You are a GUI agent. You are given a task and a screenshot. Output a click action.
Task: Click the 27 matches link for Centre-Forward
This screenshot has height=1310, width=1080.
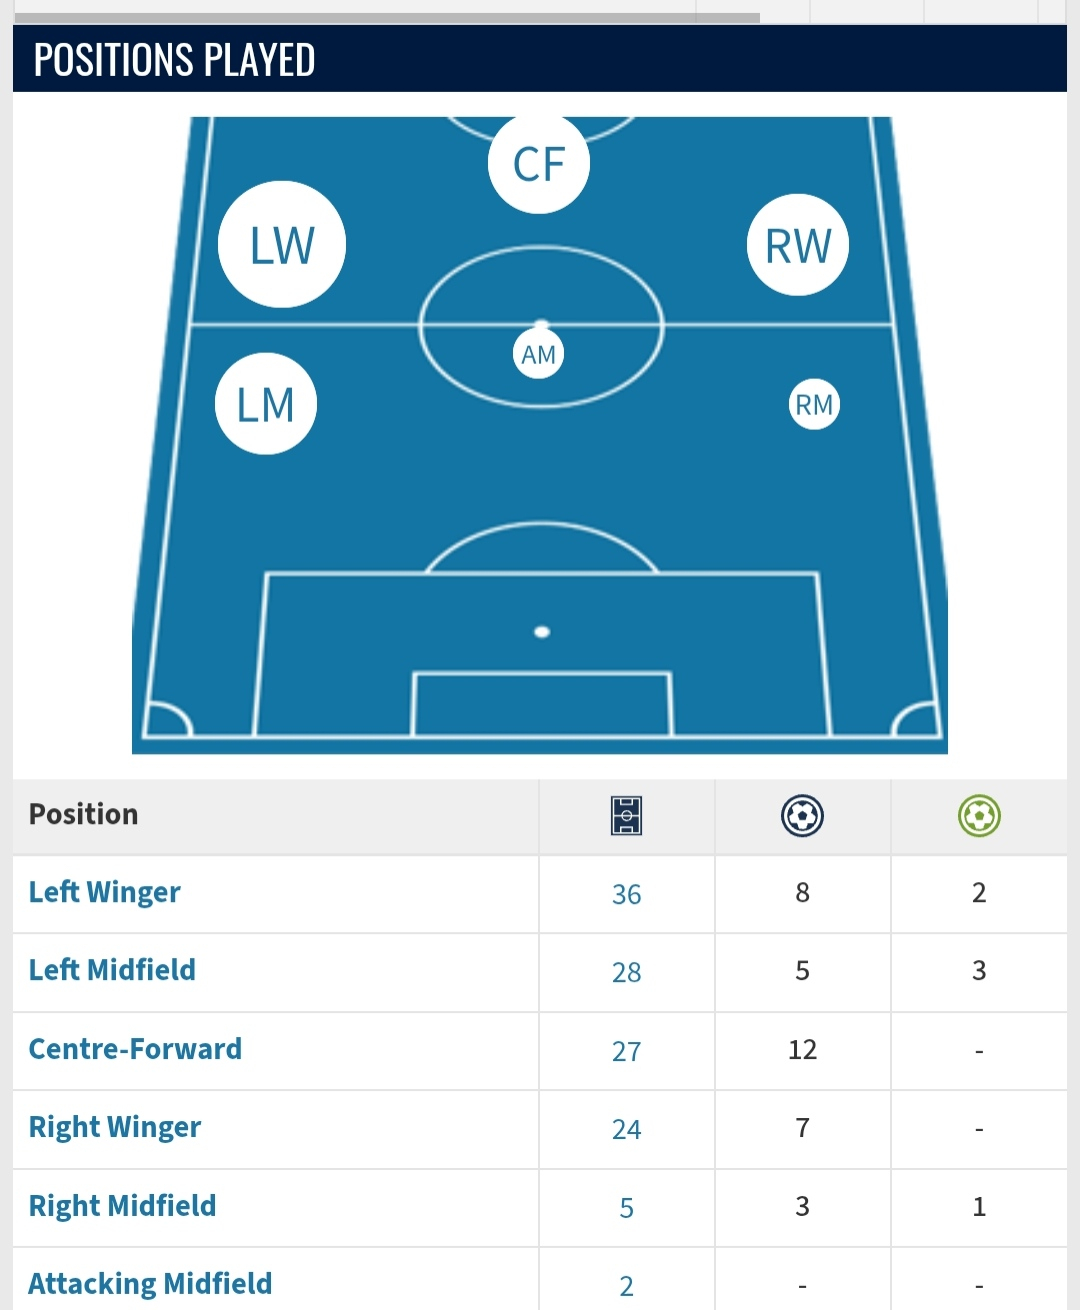627,1051
